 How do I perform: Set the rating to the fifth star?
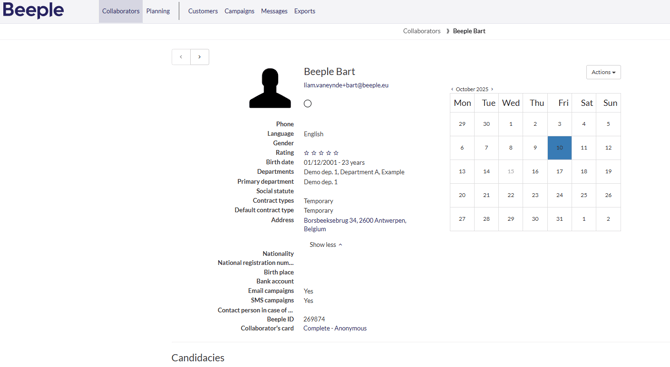coord(336,153)
